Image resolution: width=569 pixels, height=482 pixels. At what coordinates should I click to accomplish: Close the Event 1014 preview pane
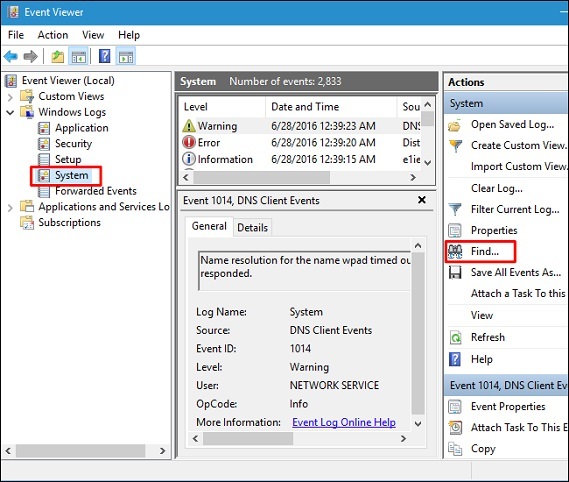pos(422,200)
